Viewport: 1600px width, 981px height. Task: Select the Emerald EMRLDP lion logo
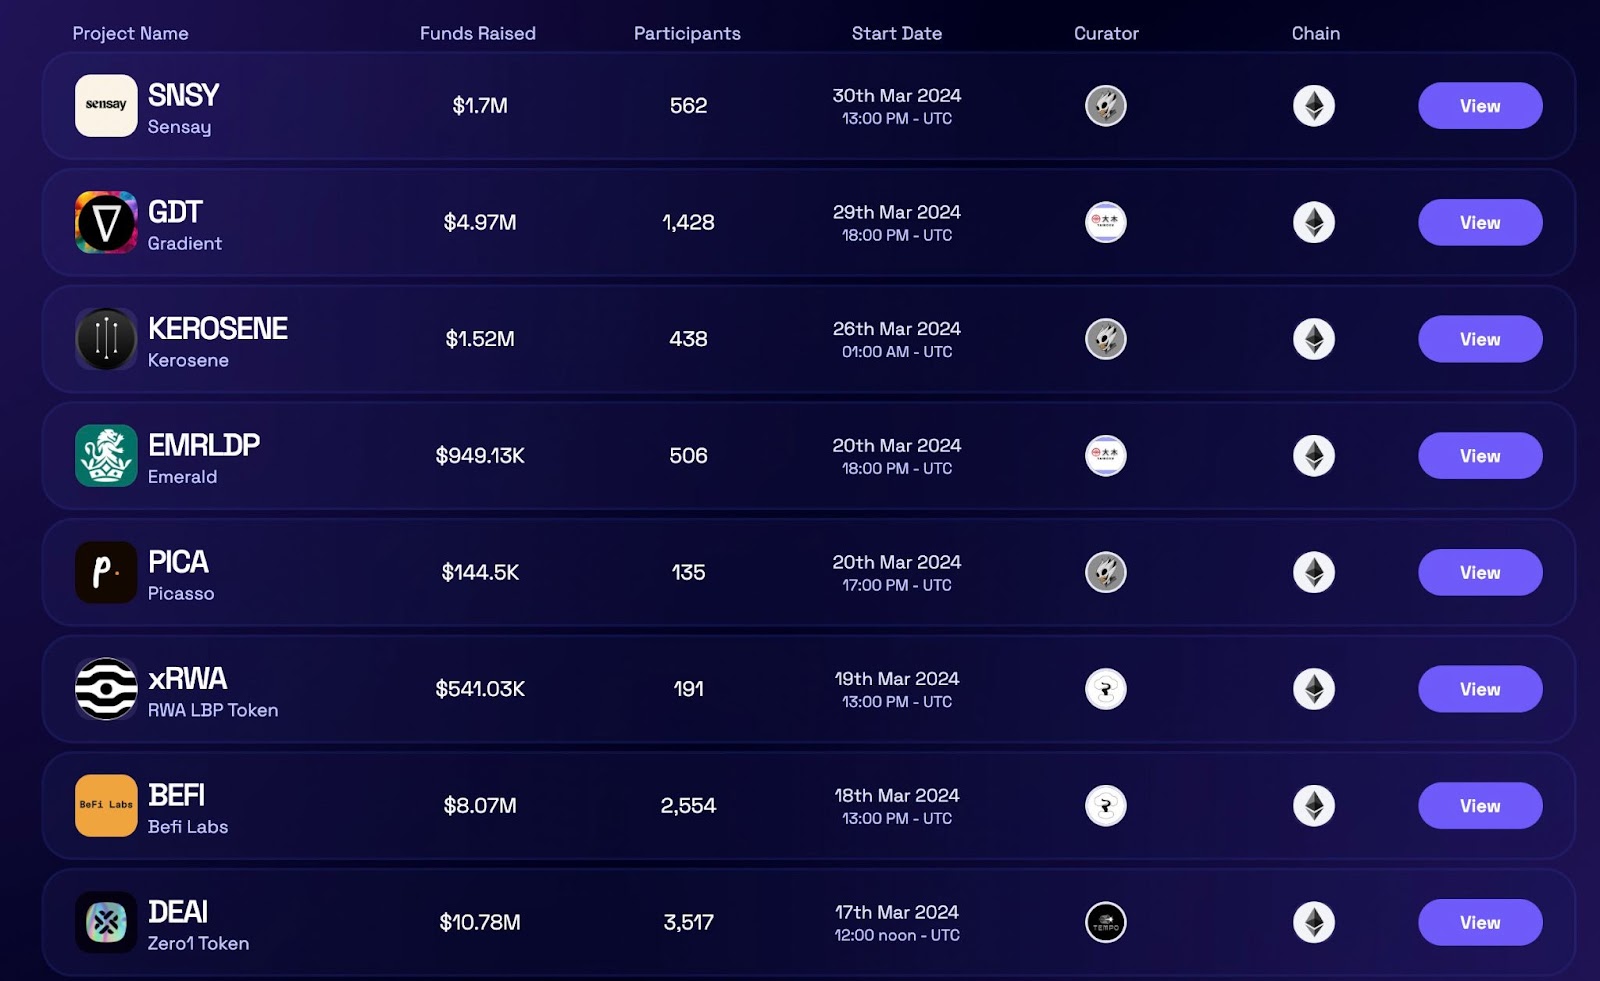(106, 455)
